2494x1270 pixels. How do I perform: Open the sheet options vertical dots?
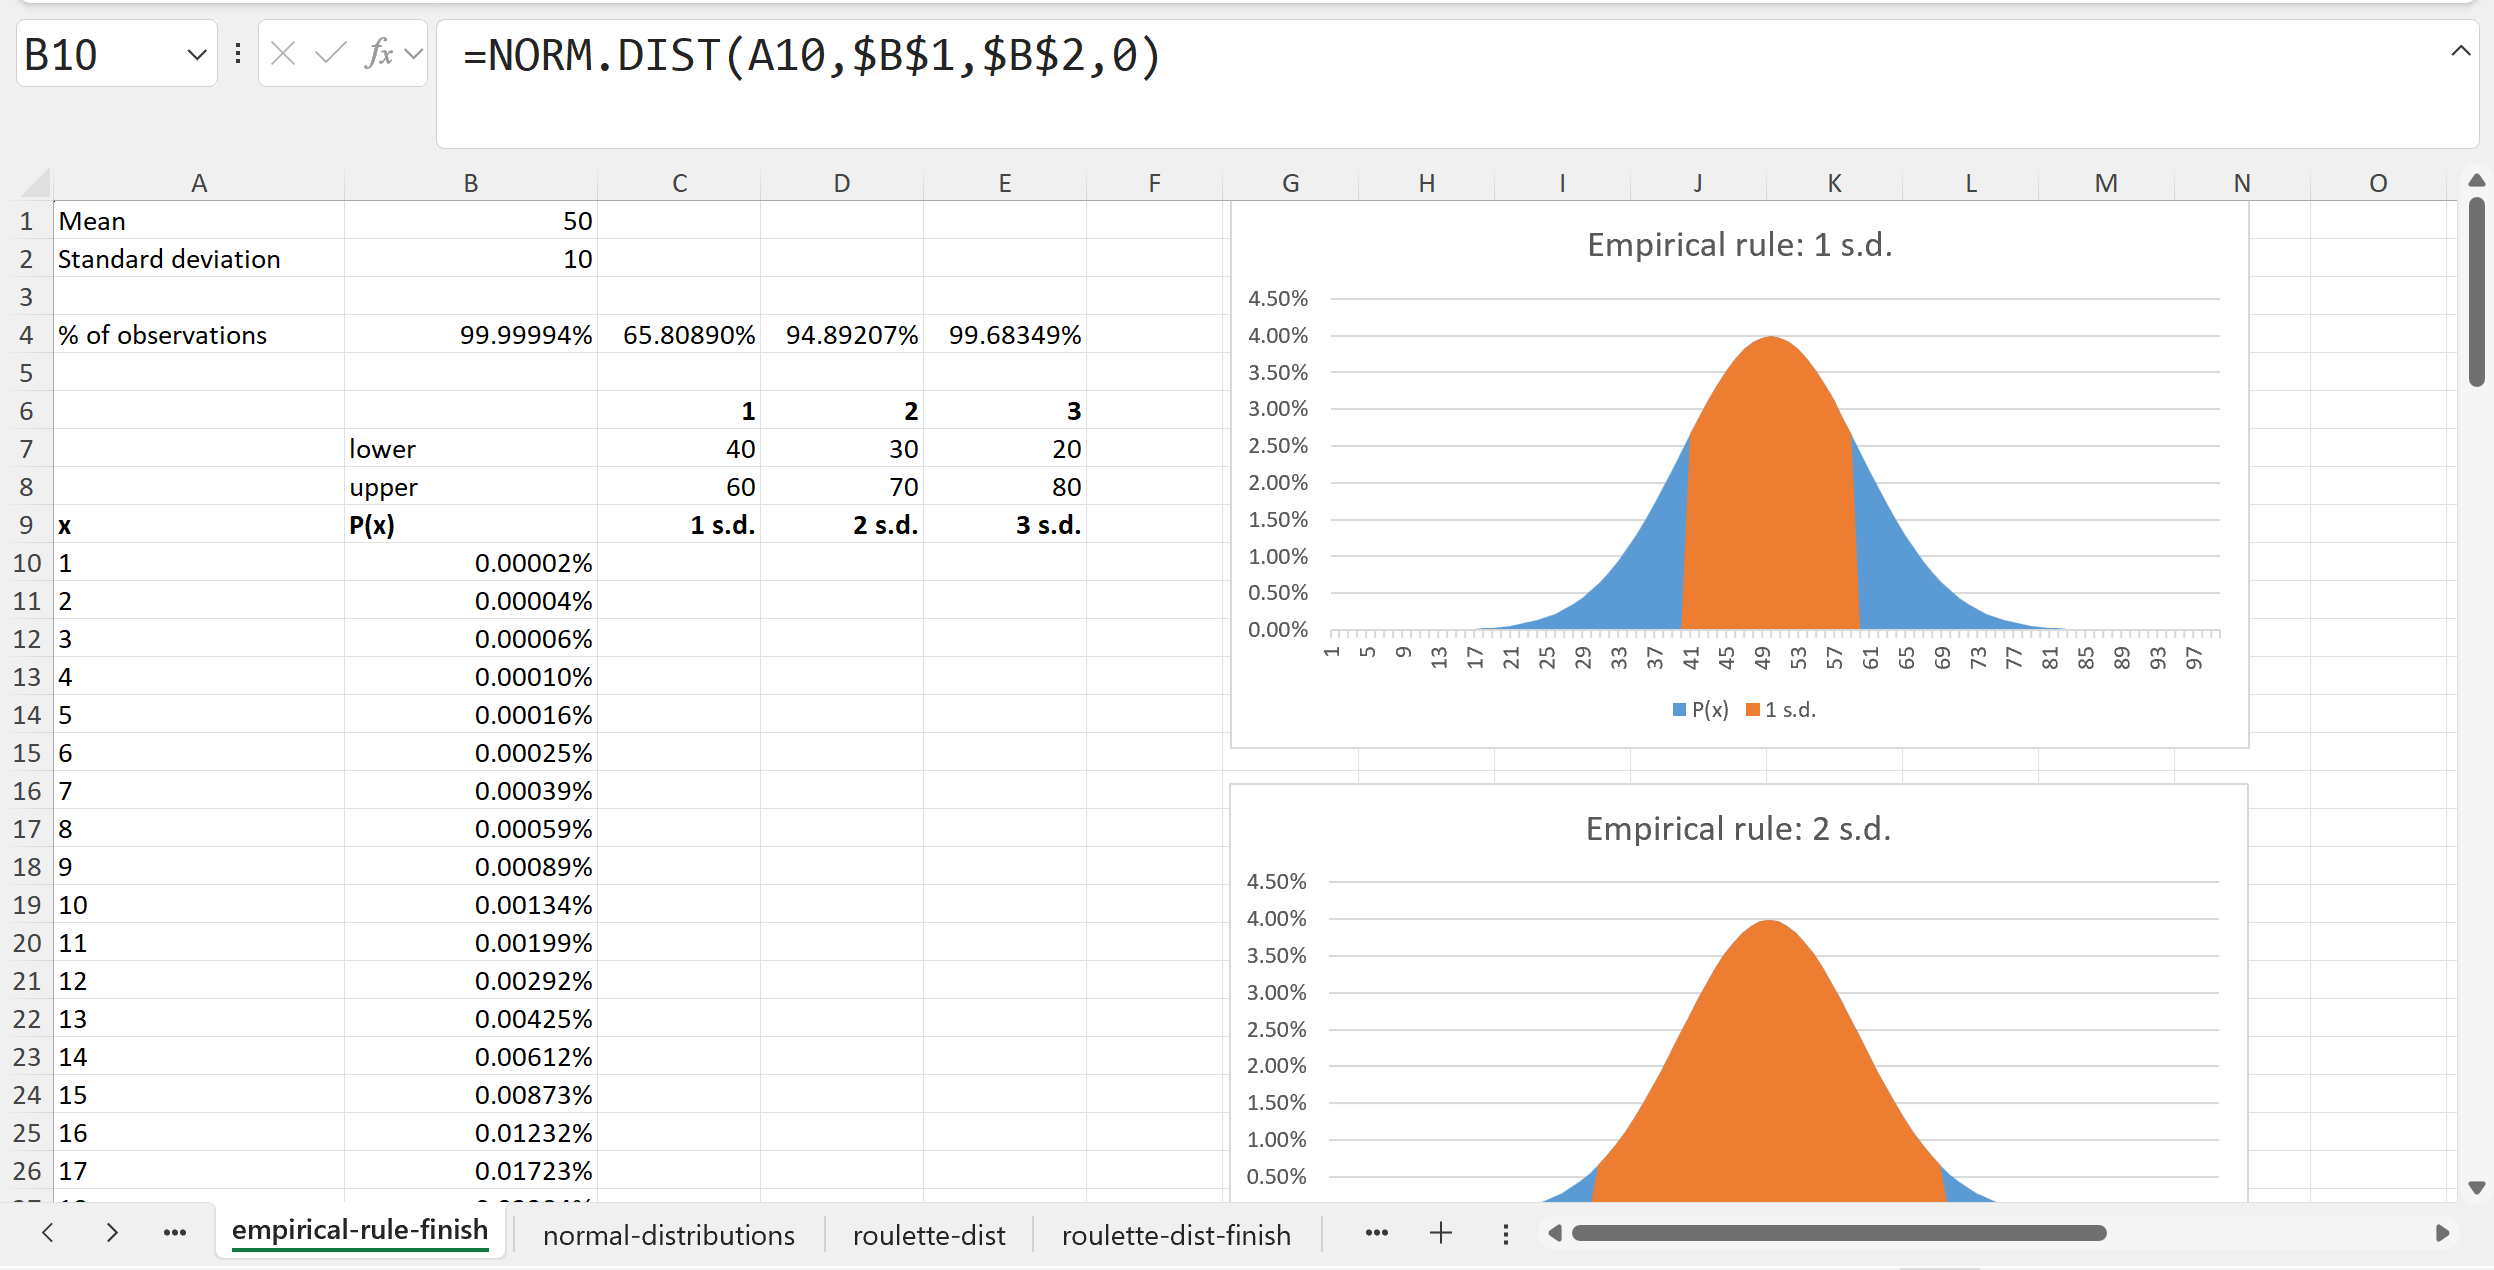(x=1505, y=1234)
